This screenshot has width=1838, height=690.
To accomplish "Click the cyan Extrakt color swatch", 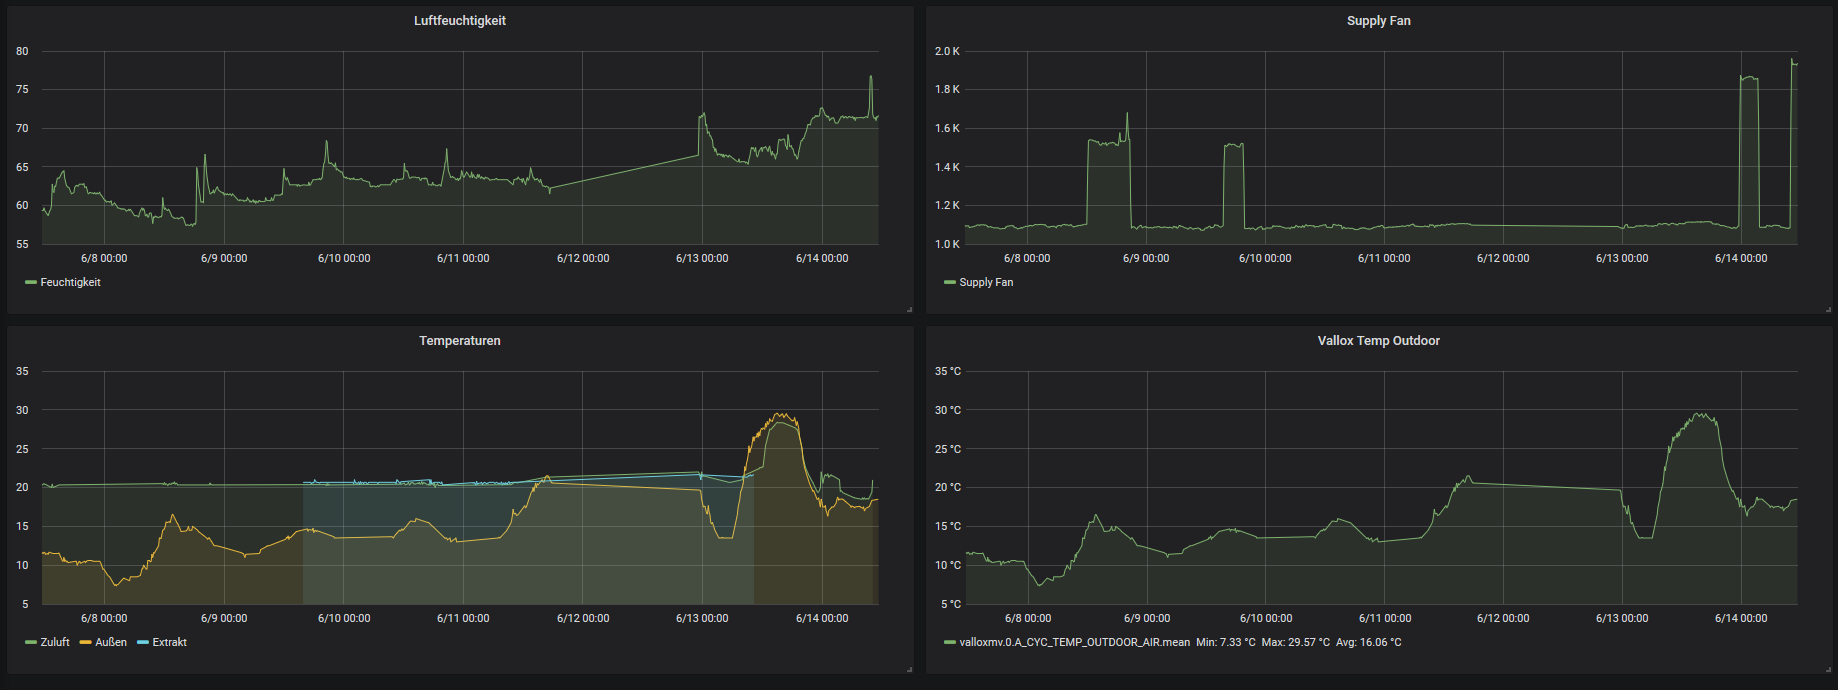I will pyautogui.click(x=143, y=642).
